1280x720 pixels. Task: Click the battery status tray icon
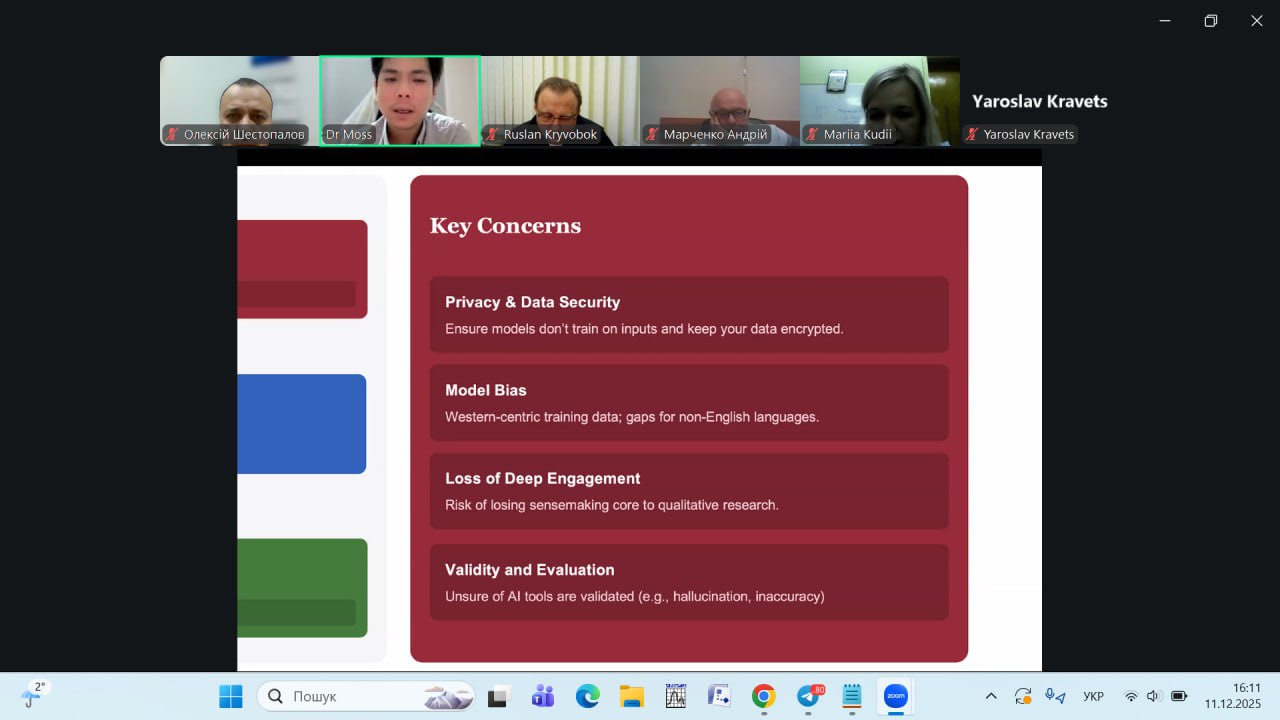[x=1179, y=696]
